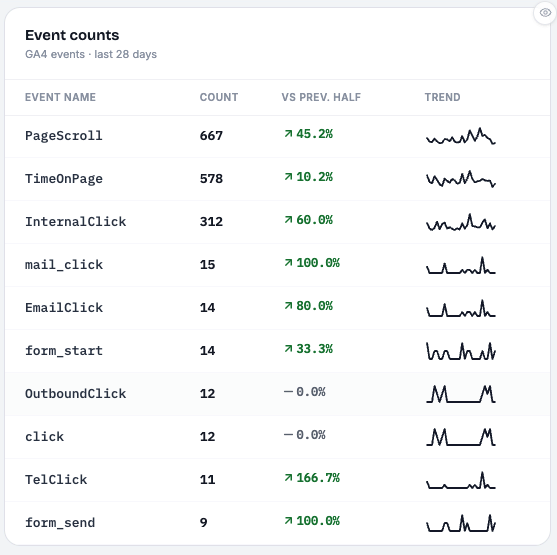The image size is (557, 555).
Task: Click mail_click's 100.0% change value
Action: point(318,263)
